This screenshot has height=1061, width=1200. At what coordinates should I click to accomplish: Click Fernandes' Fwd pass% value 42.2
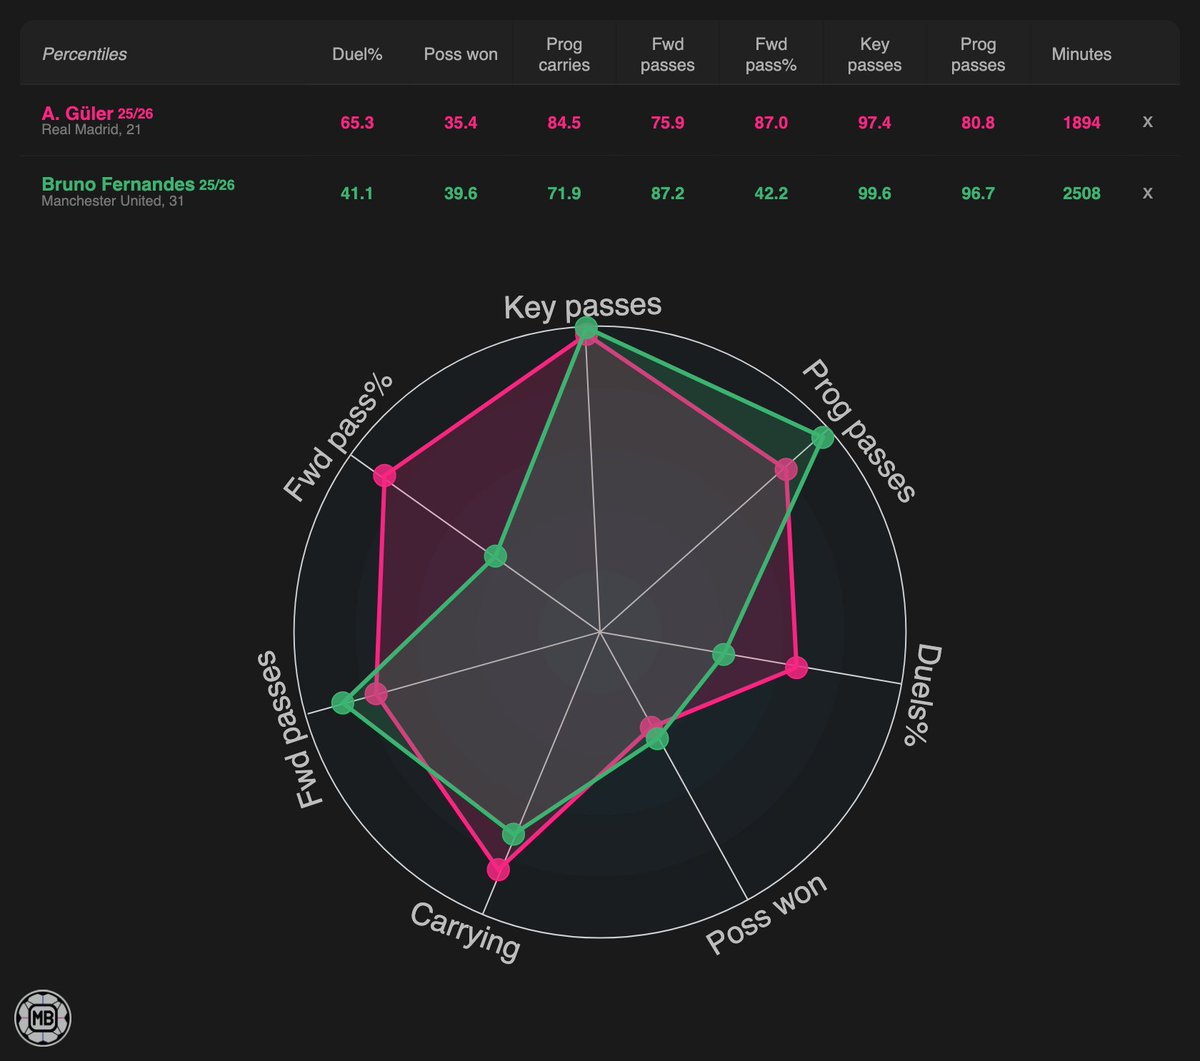click(772, 193)
